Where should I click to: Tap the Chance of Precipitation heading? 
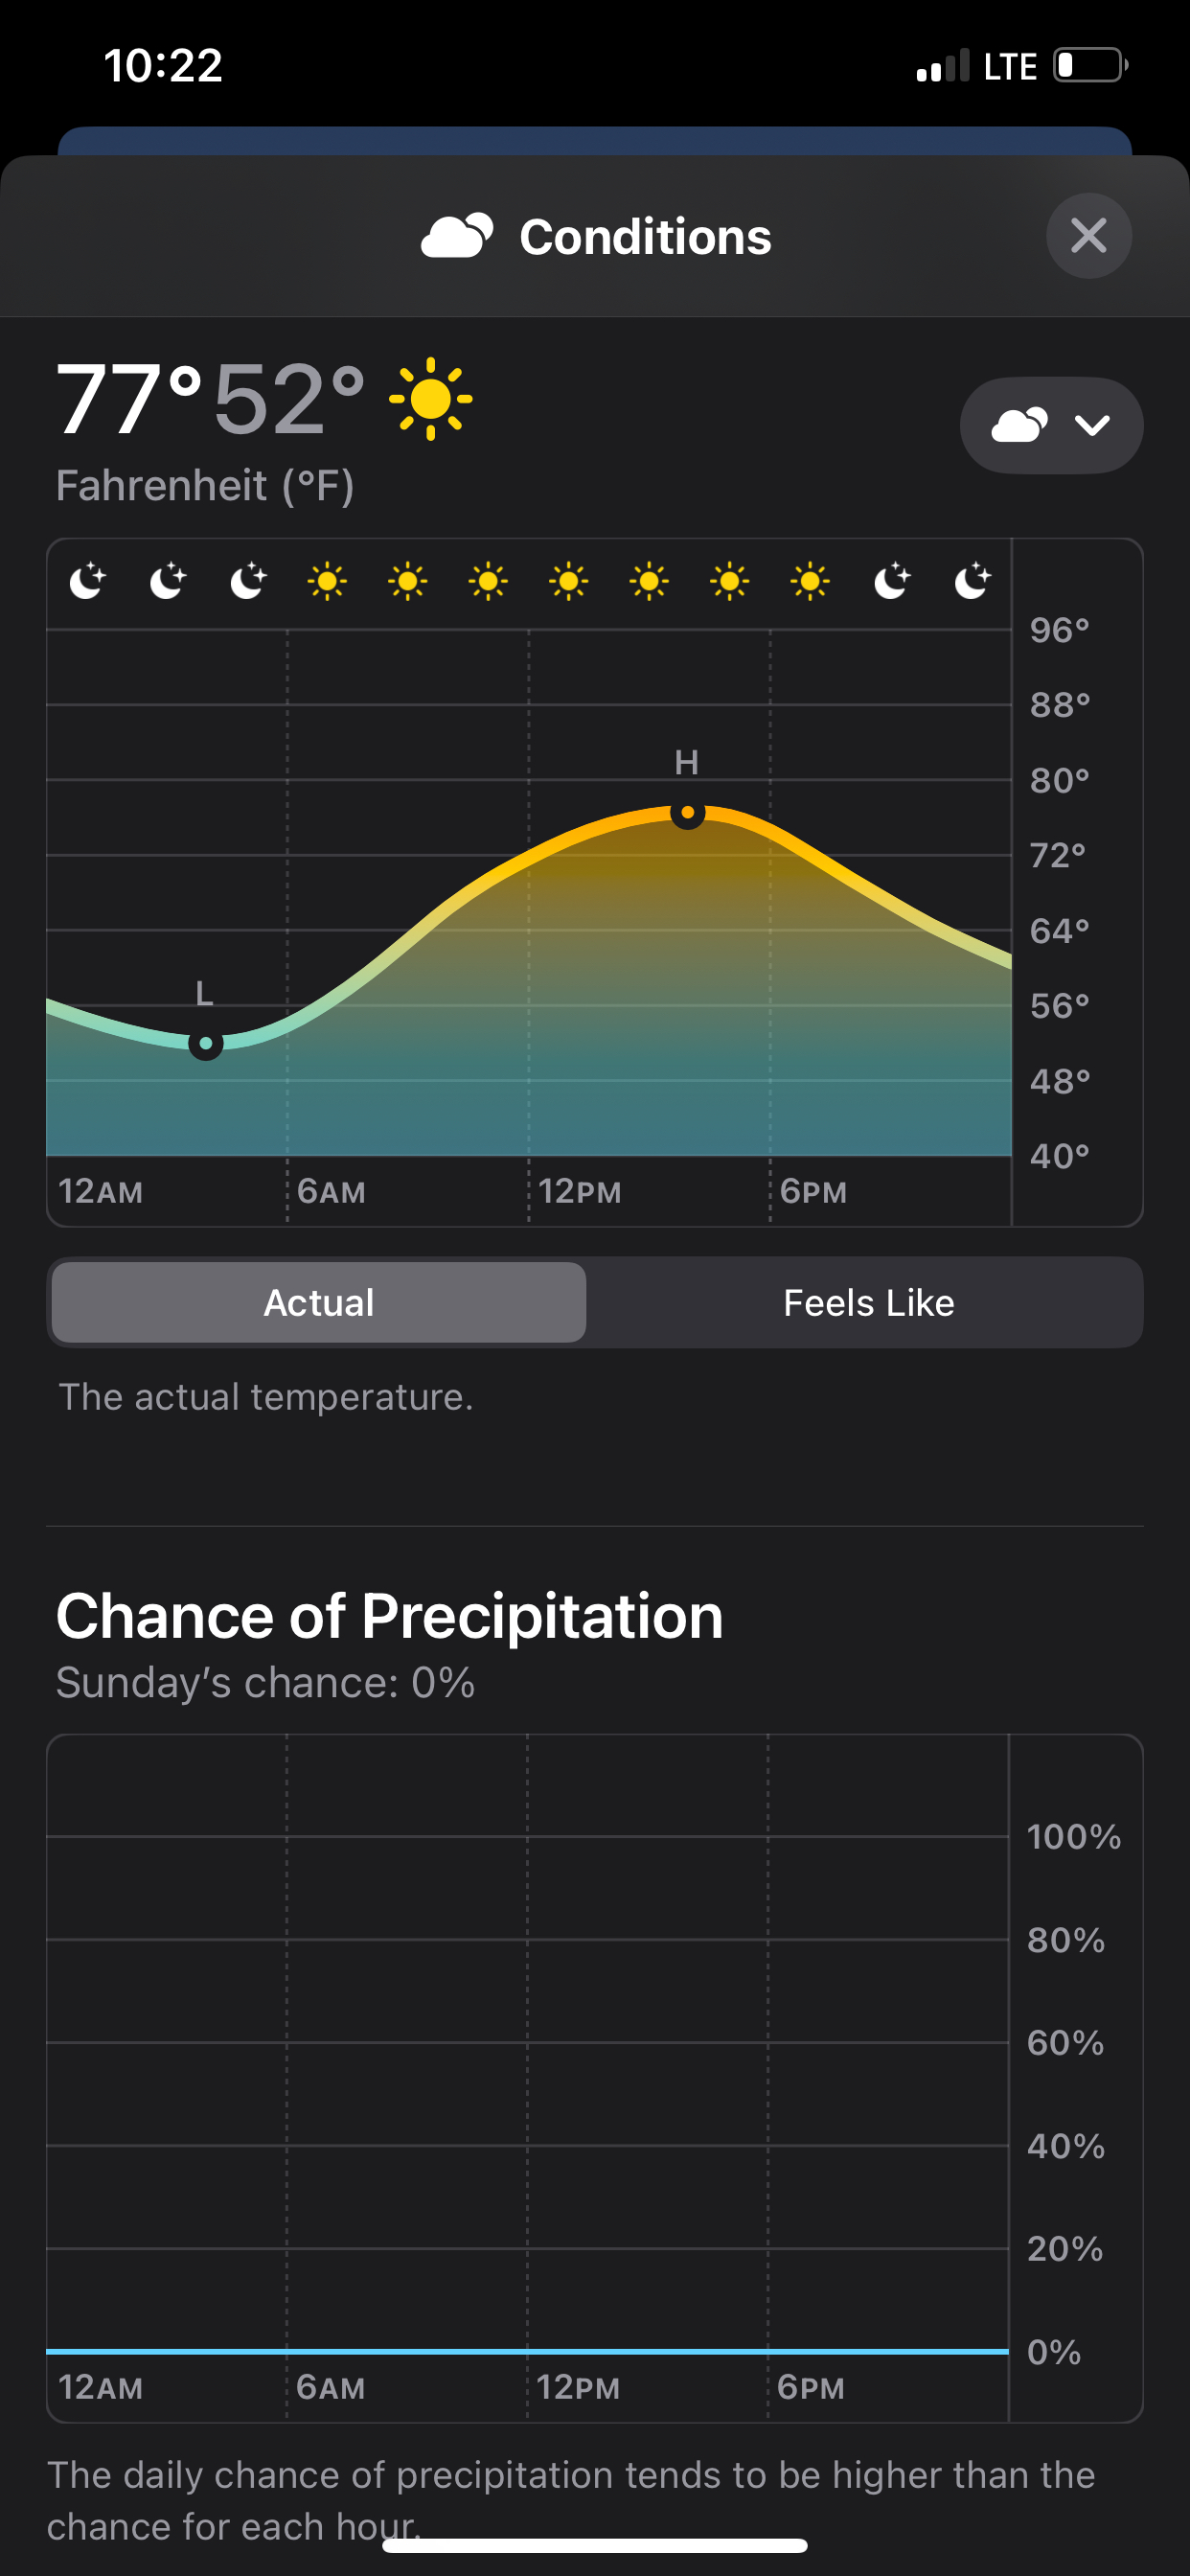coord(389,1616)
